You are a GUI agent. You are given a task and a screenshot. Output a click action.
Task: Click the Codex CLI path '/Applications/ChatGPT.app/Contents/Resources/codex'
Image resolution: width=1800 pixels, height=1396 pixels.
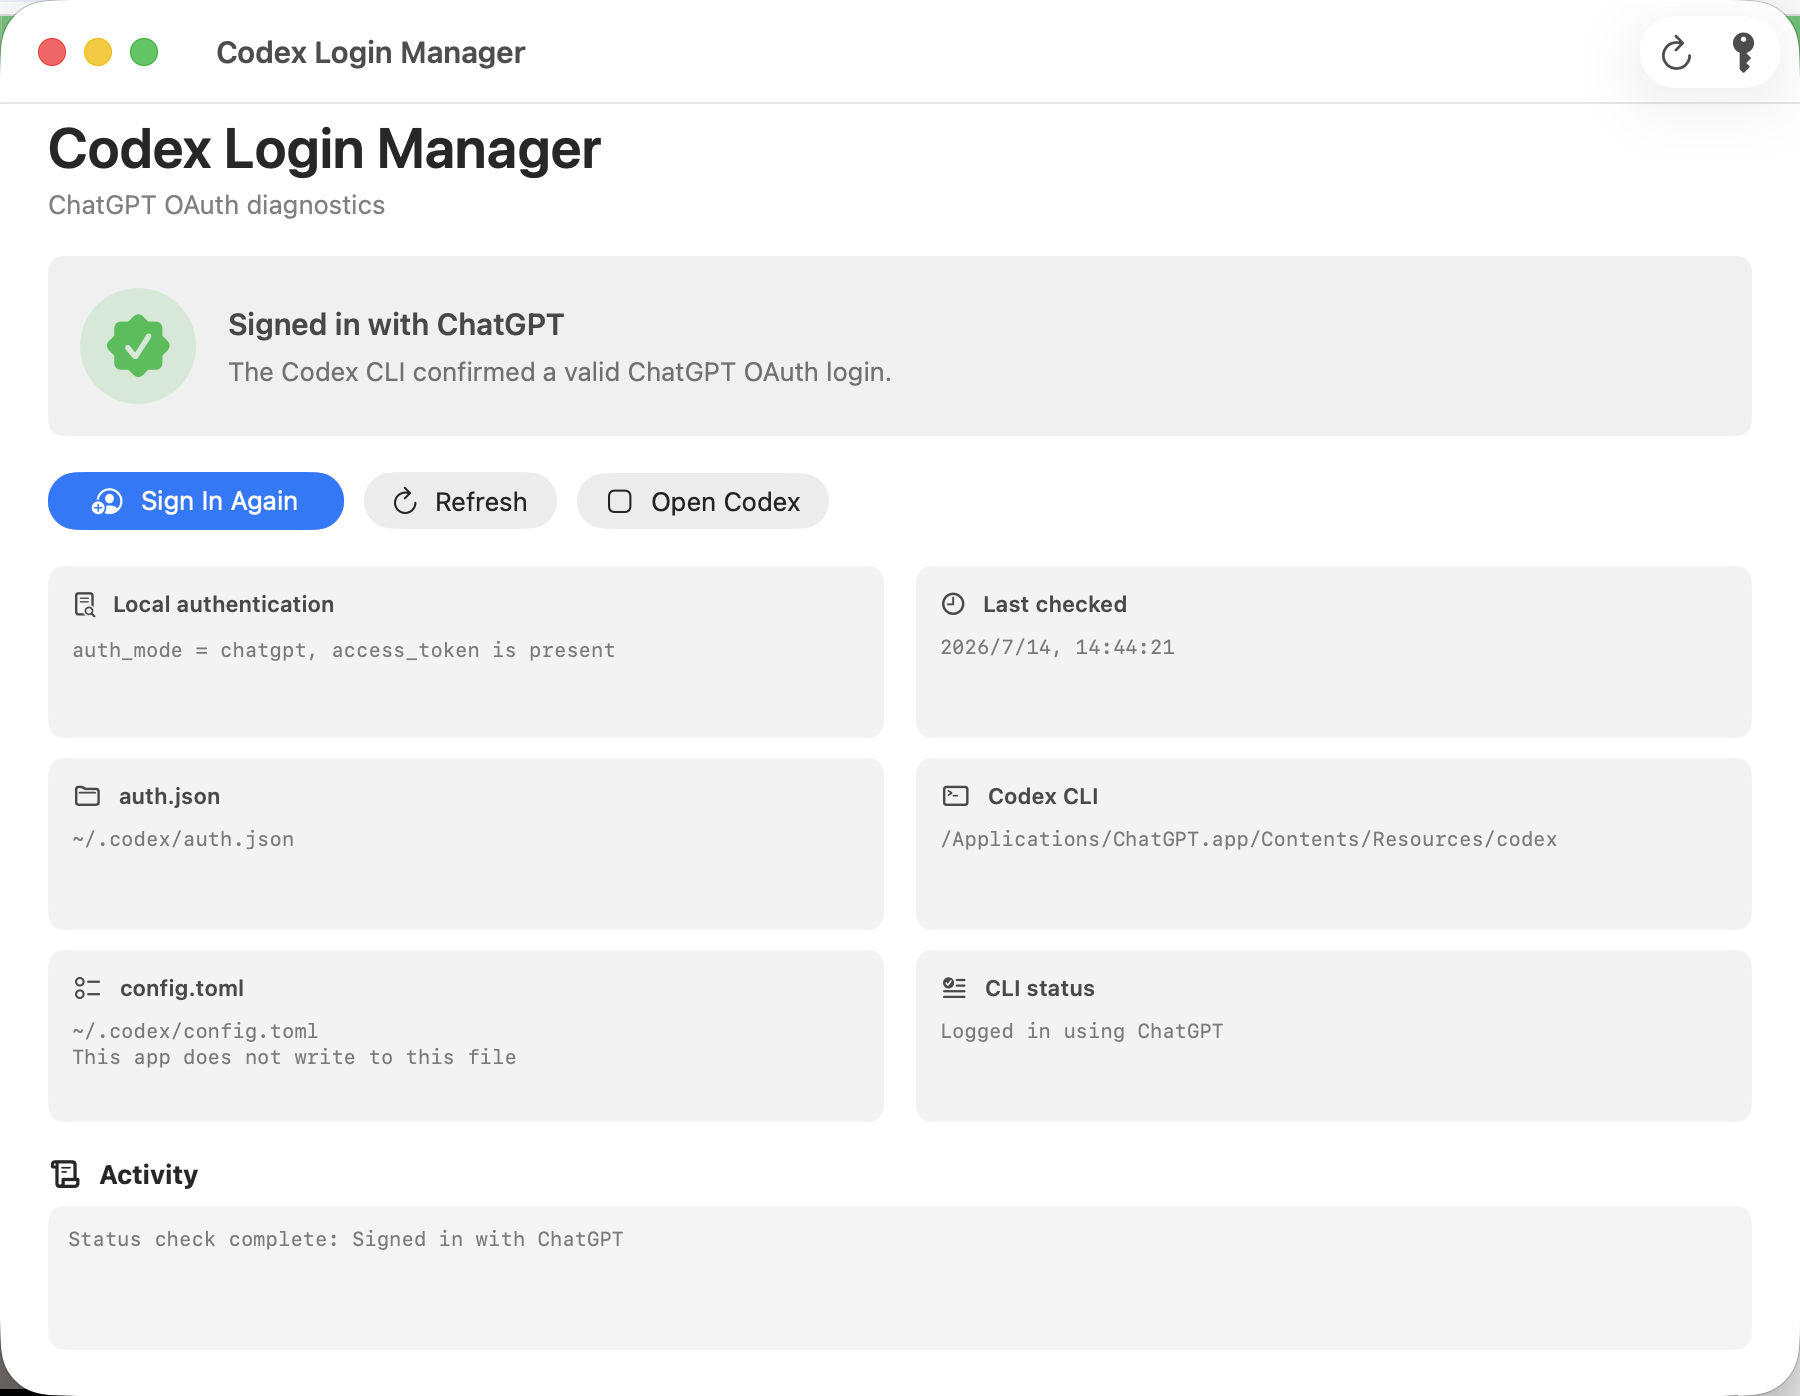pos(1248,839)
